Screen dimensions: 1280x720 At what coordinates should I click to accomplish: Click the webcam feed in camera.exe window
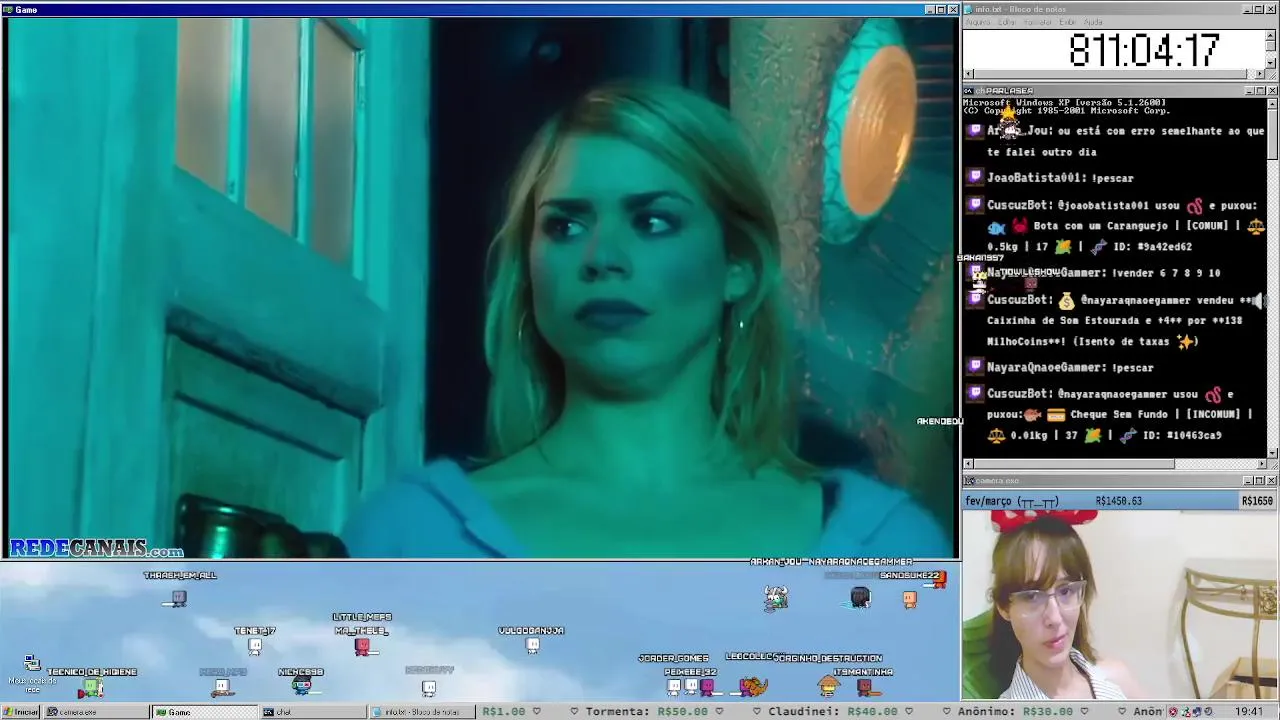click(x=1119, y=605)
